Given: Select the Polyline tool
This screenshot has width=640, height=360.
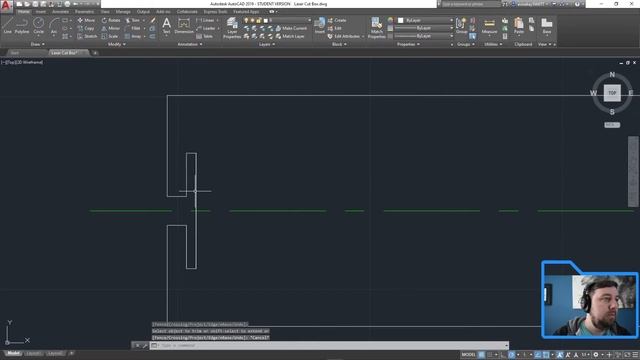Looking at the screenshot, I should (x=22, y=26).
